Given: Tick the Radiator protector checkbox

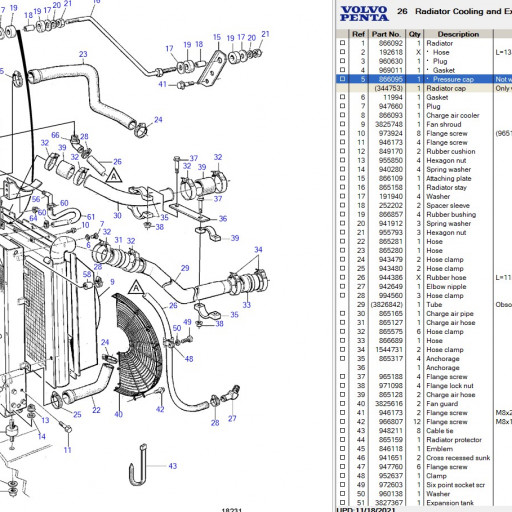Looking at the screenshot, I should pyautogui.click(x=342, y=439).
